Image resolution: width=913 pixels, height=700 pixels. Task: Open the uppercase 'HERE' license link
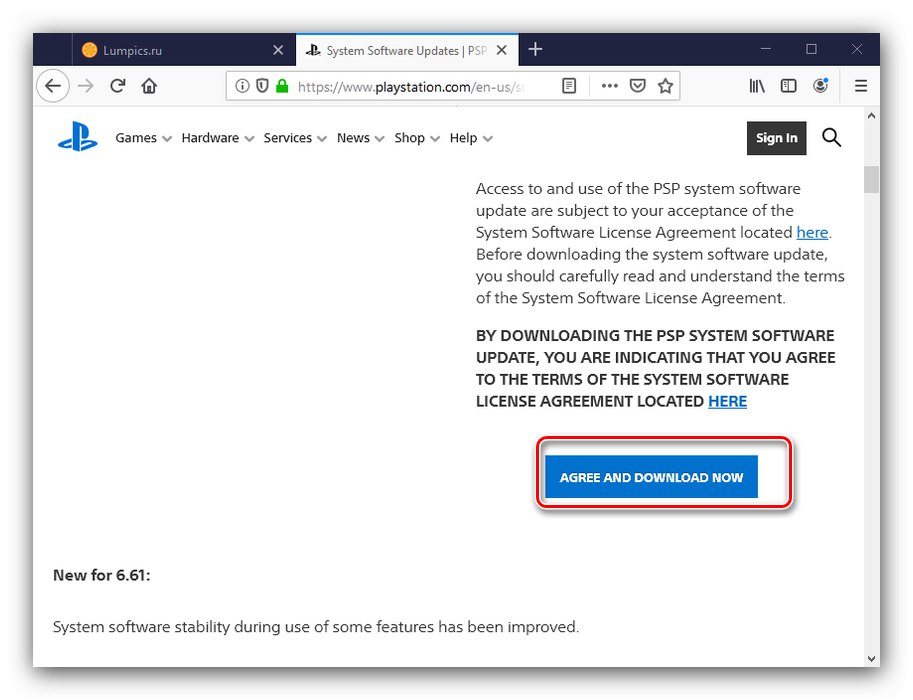tap(727, 401)
